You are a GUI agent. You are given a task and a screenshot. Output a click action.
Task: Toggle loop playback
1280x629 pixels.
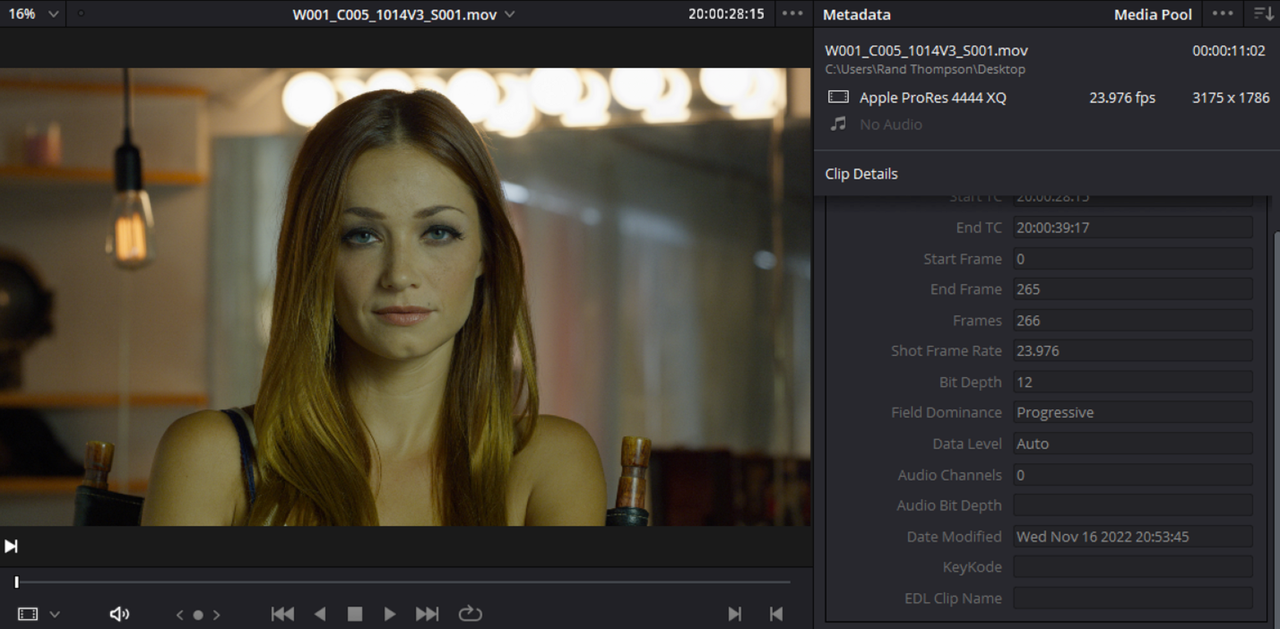pos(470,614)
